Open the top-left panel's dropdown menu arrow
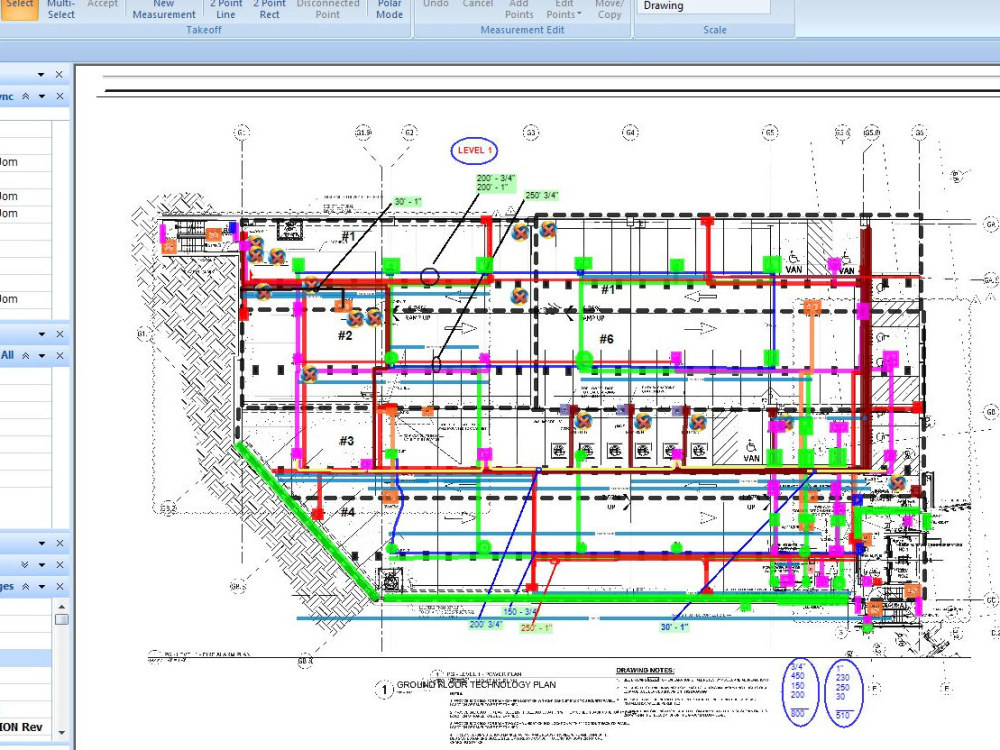Image resolution: width=1000 pixels, height=750 pixels. (x=40, y=73)
